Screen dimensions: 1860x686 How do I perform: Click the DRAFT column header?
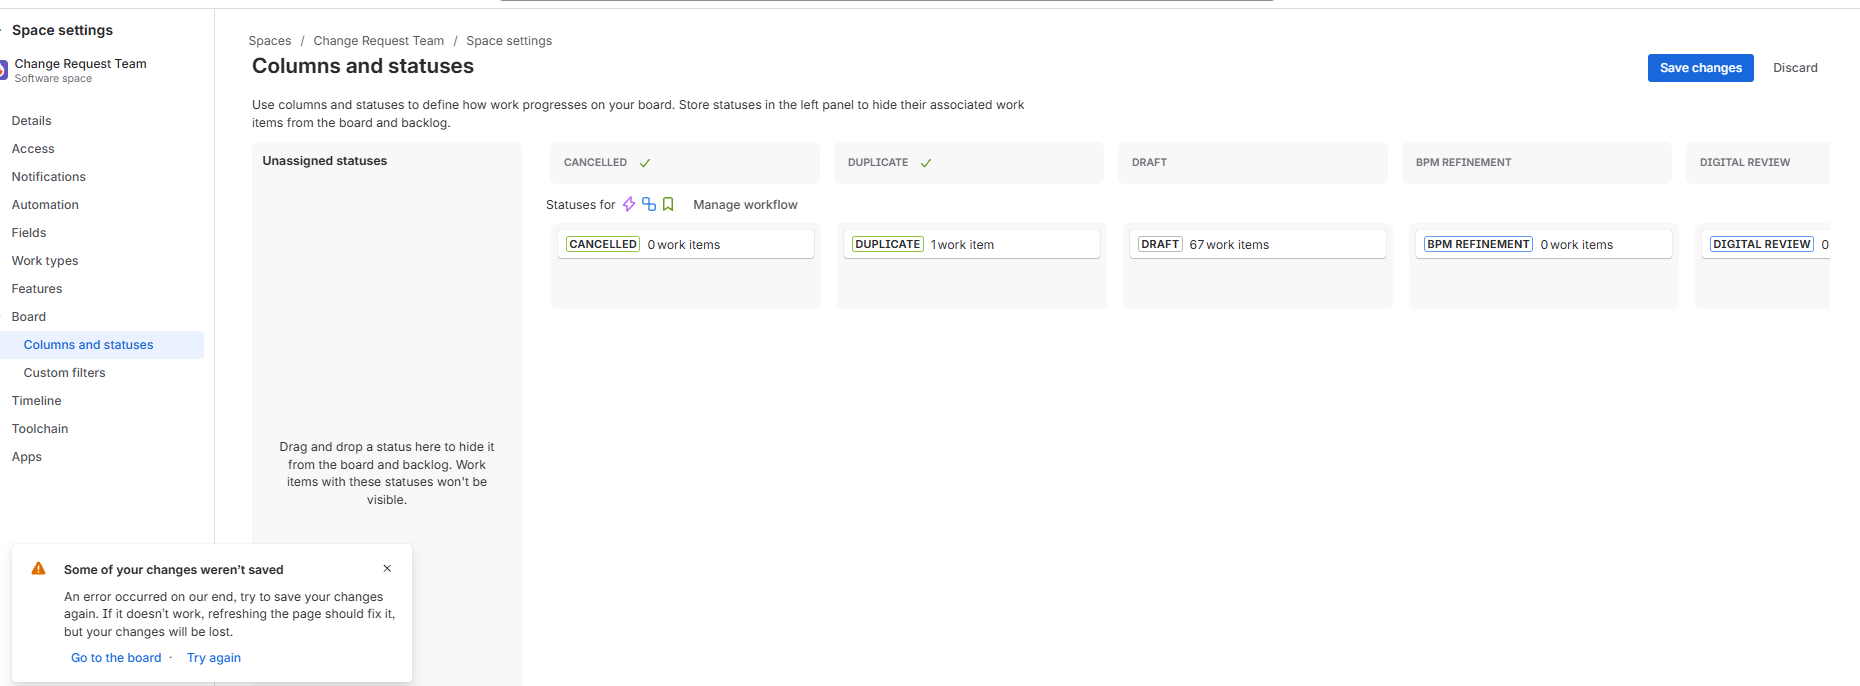(x=1252, y=163)
